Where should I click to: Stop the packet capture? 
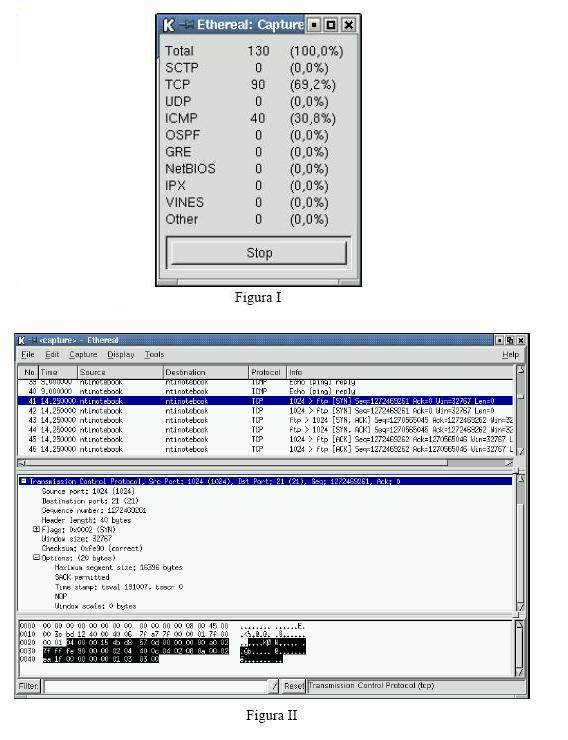[259, 253]
